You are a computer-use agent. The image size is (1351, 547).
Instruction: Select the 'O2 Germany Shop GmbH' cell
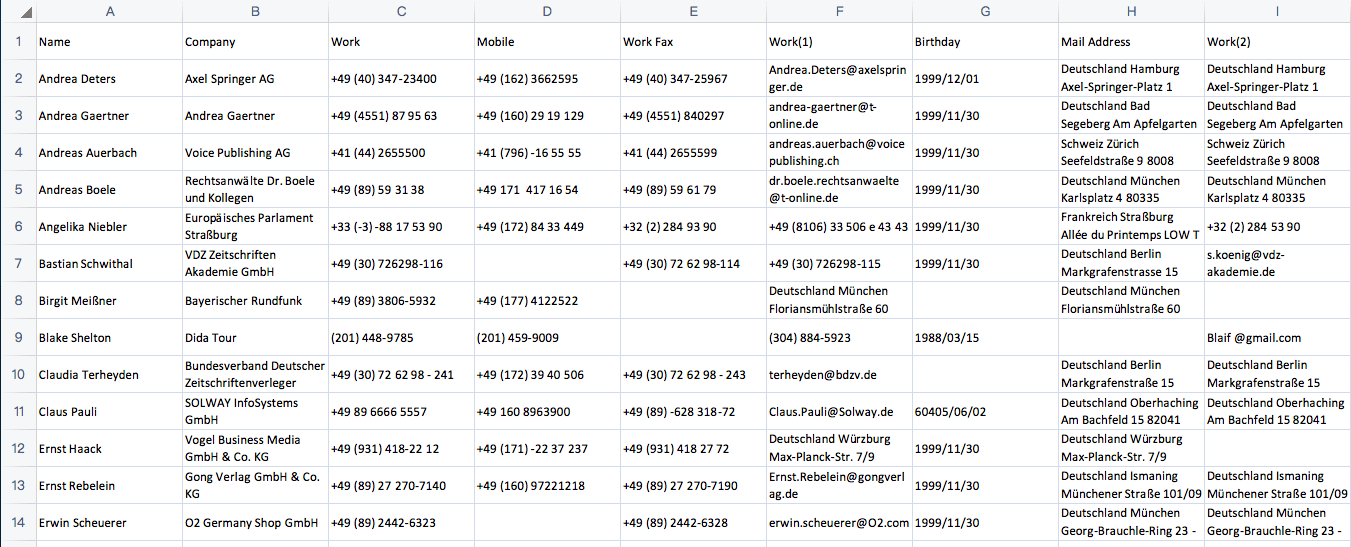coord(255,523)
